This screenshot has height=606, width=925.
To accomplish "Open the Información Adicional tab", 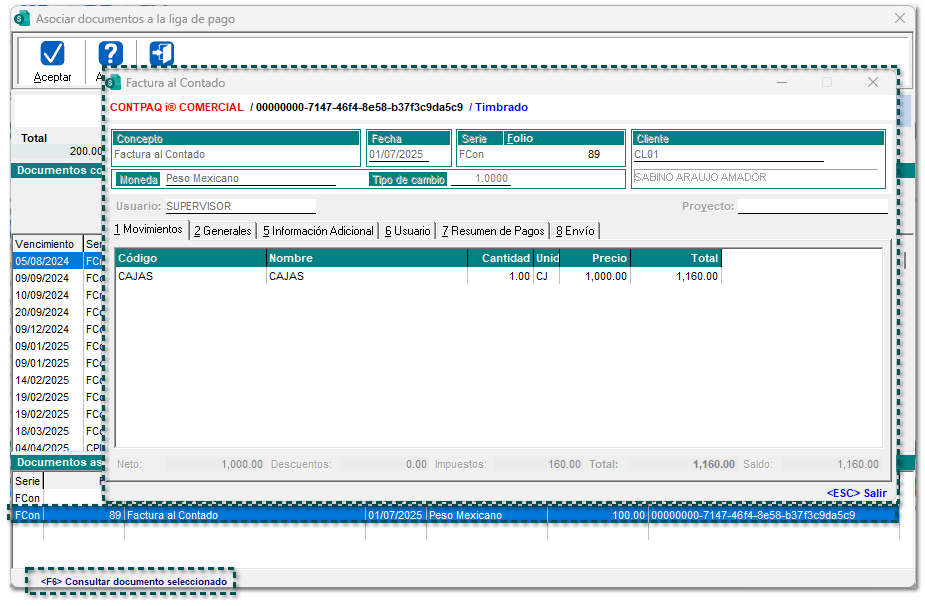I will tap(317, 231).
